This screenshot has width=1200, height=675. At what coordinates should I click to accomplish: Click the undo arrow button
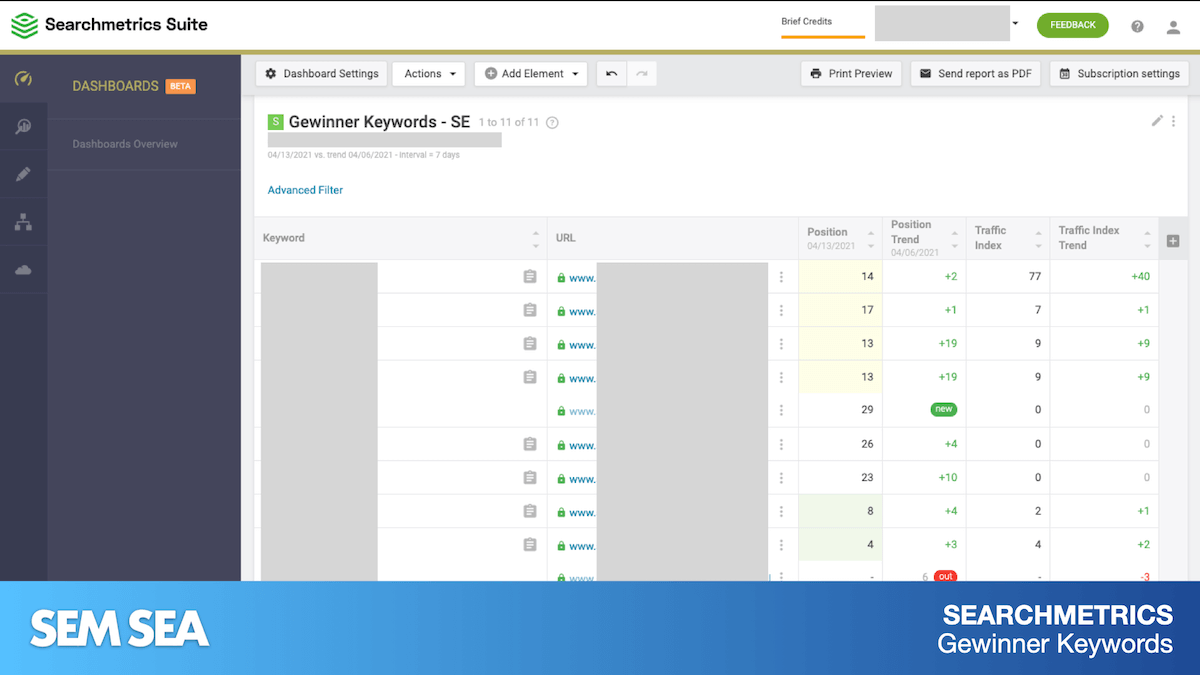(611, 74)
